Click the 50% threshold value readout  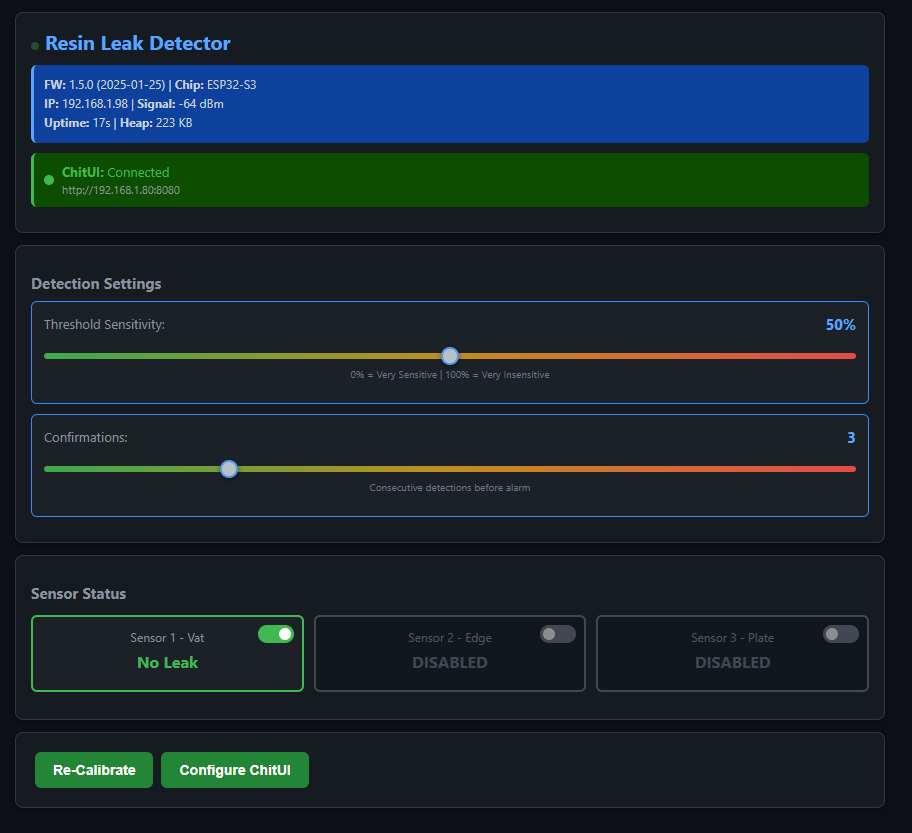click(x=840, y=325)
